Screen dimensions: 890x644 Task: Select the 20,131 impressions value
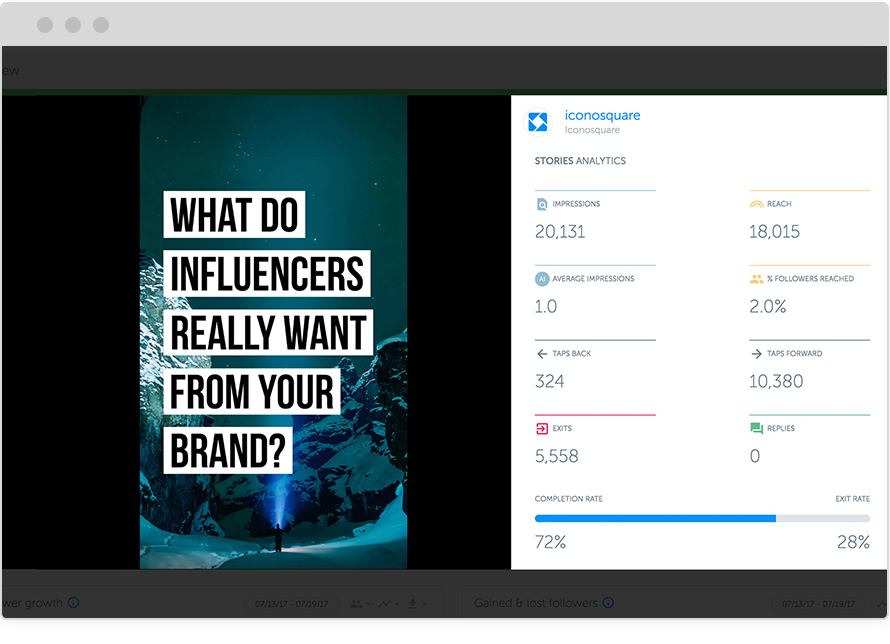[x=560, y=231]
